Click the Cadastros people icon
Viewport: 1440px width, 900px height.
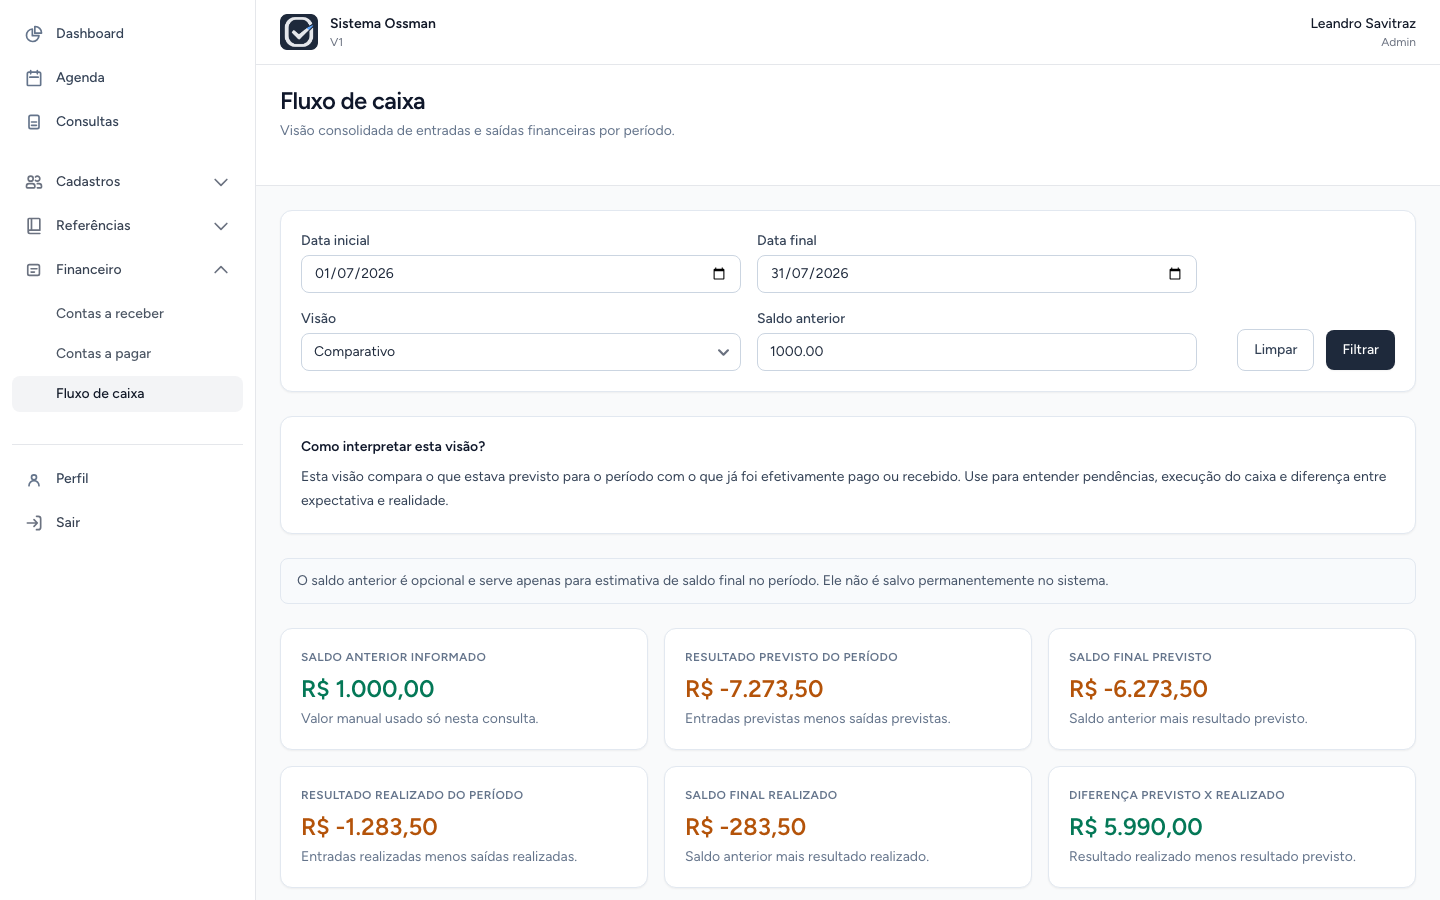(x=34, y=182)
